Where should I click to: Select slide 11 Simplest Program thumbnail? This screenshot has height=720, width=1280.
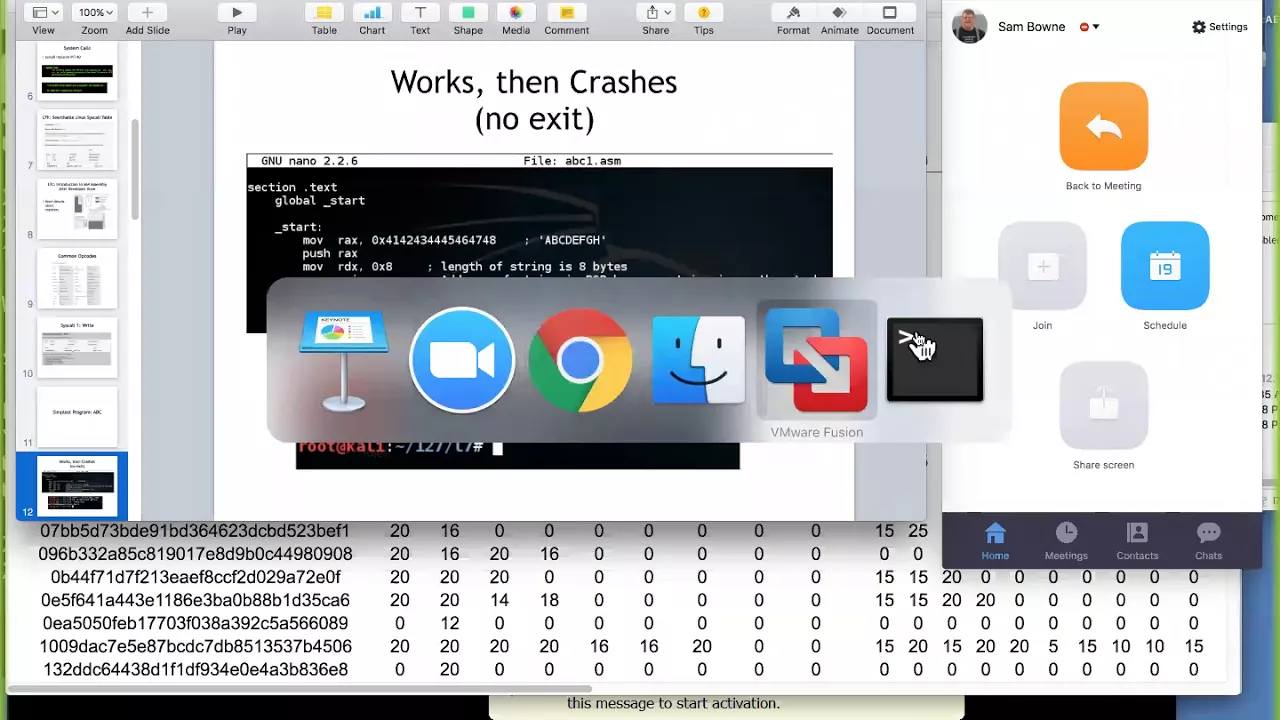[x=77, y=417]
